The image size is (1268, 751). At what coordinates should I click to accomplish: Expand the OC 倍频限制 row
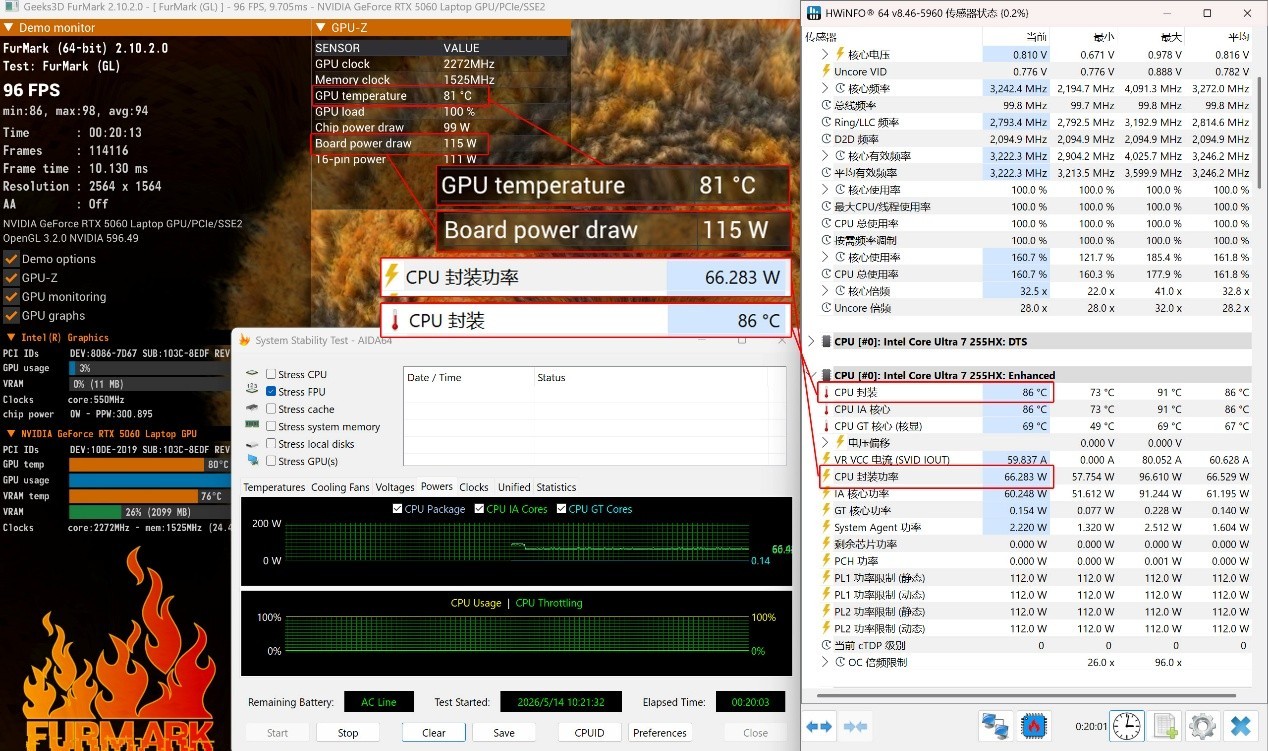tap(825, 662)
